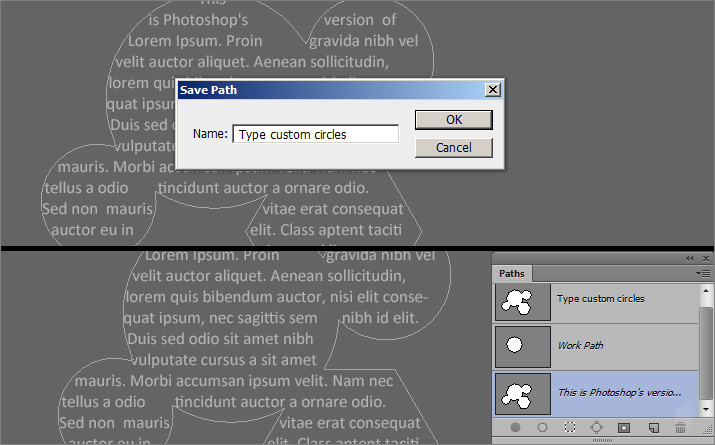Select the 'This is Photoshop's versio...' path

pos(600,393)
